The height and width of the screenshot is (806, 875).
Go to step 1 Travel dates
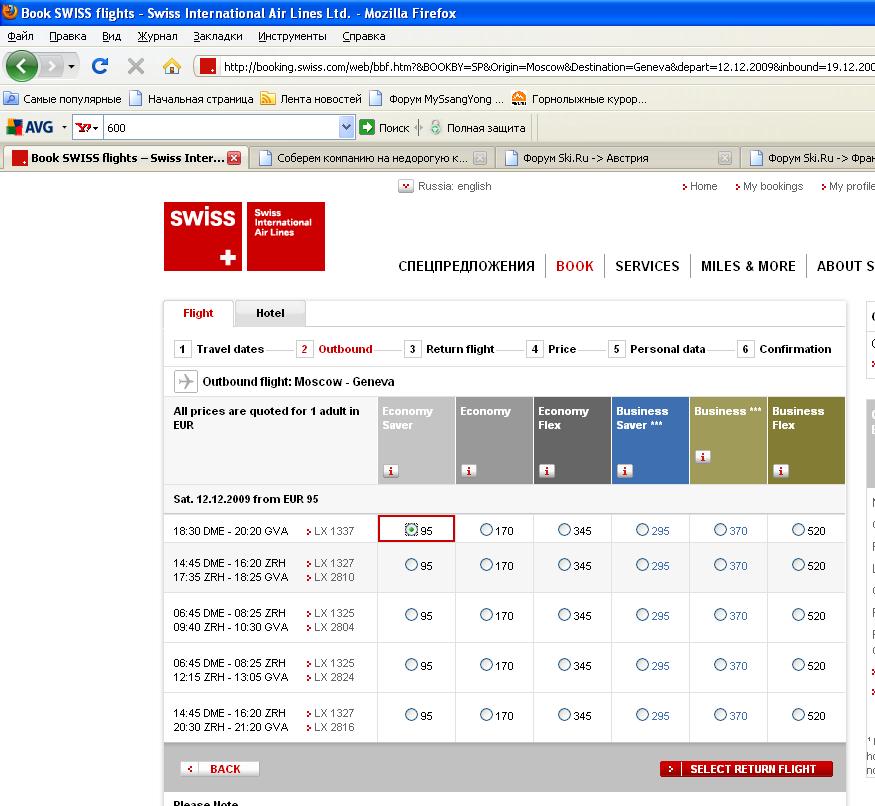tap(219, 349)
